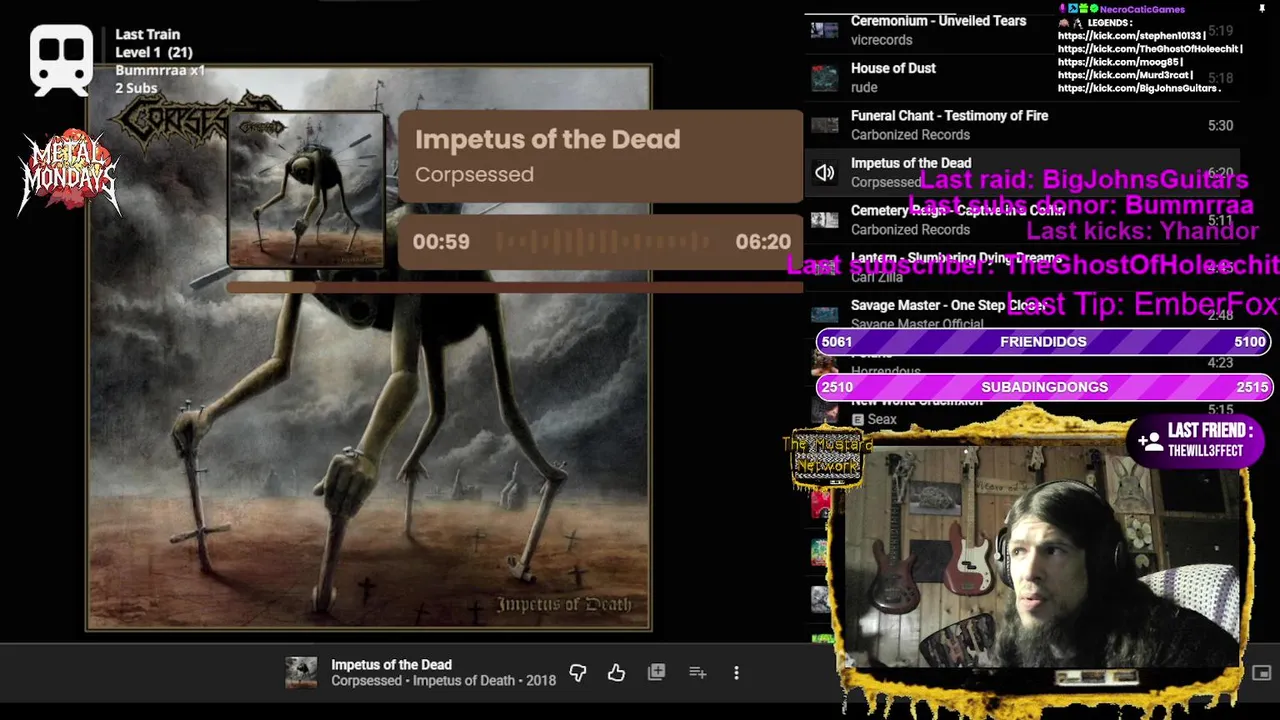The width and height of the screenshot is (1280, 720).
Task: Play Savage Master - One Step Closer
Action: [x=949, y=305]
